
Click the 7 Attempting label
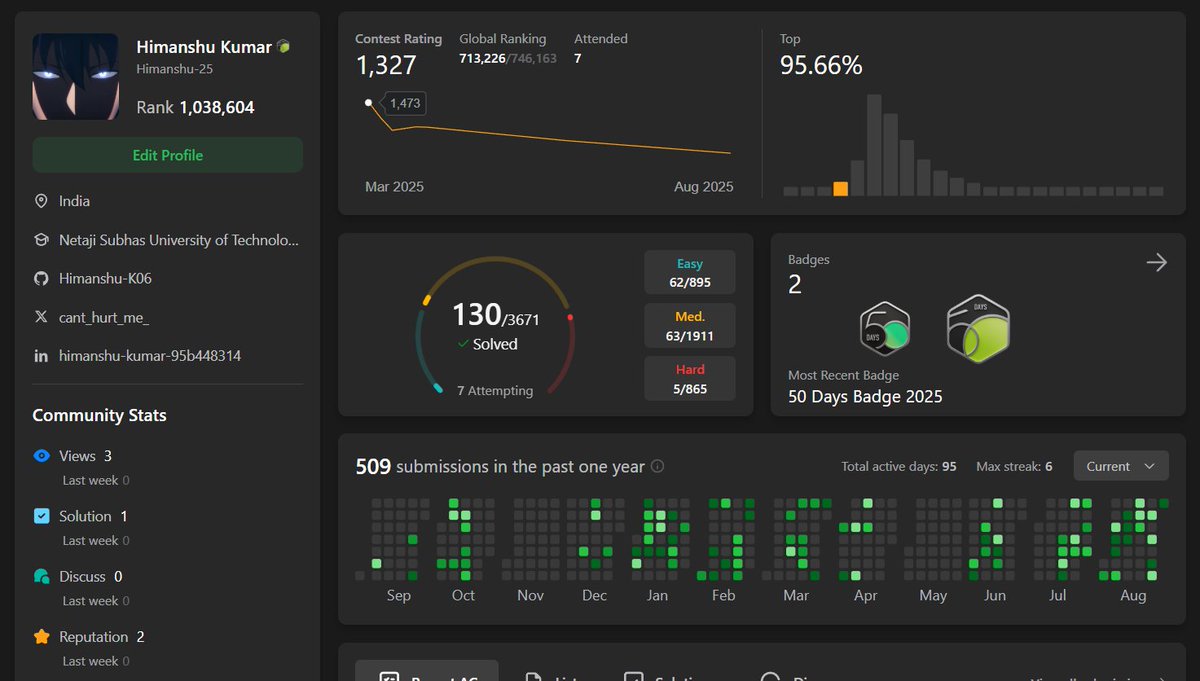coord(495,391)
